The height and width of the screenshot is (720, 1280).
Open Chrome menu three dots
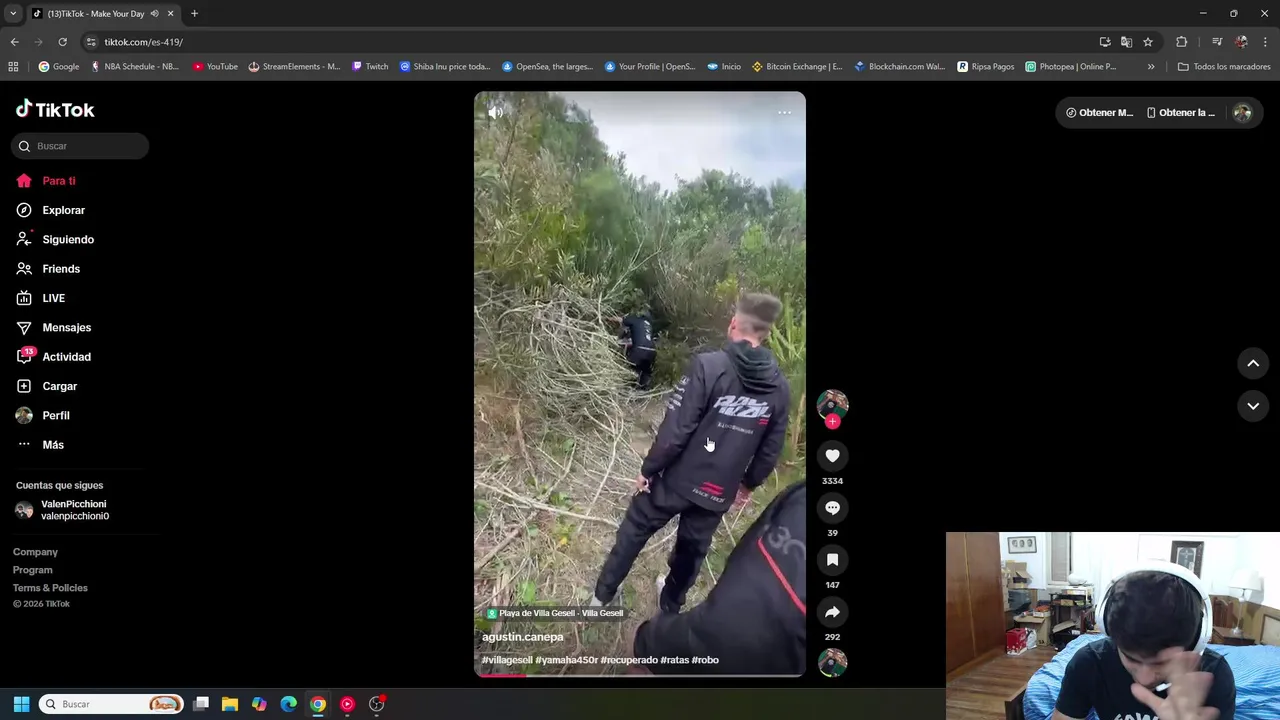pos(1266,42)
